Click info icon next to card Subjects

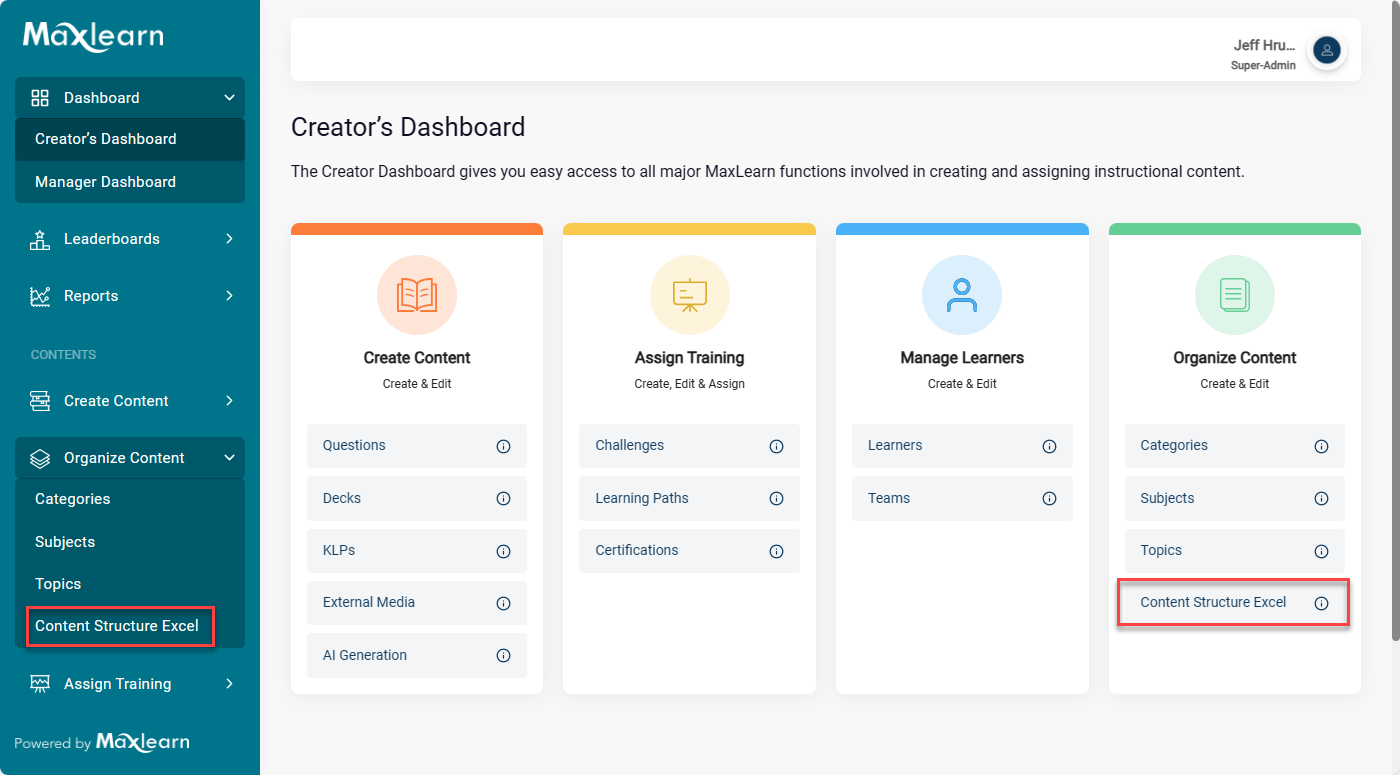[x=1321, y=498]
